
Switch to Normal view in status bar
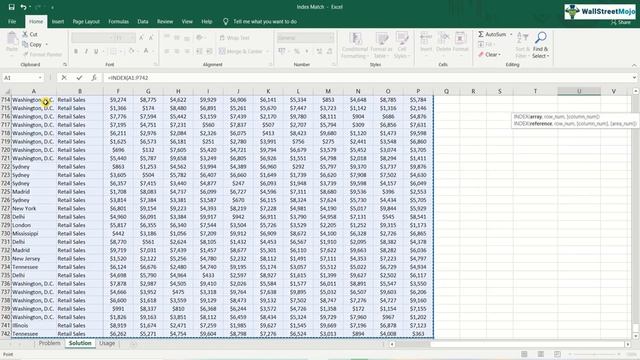524,354
